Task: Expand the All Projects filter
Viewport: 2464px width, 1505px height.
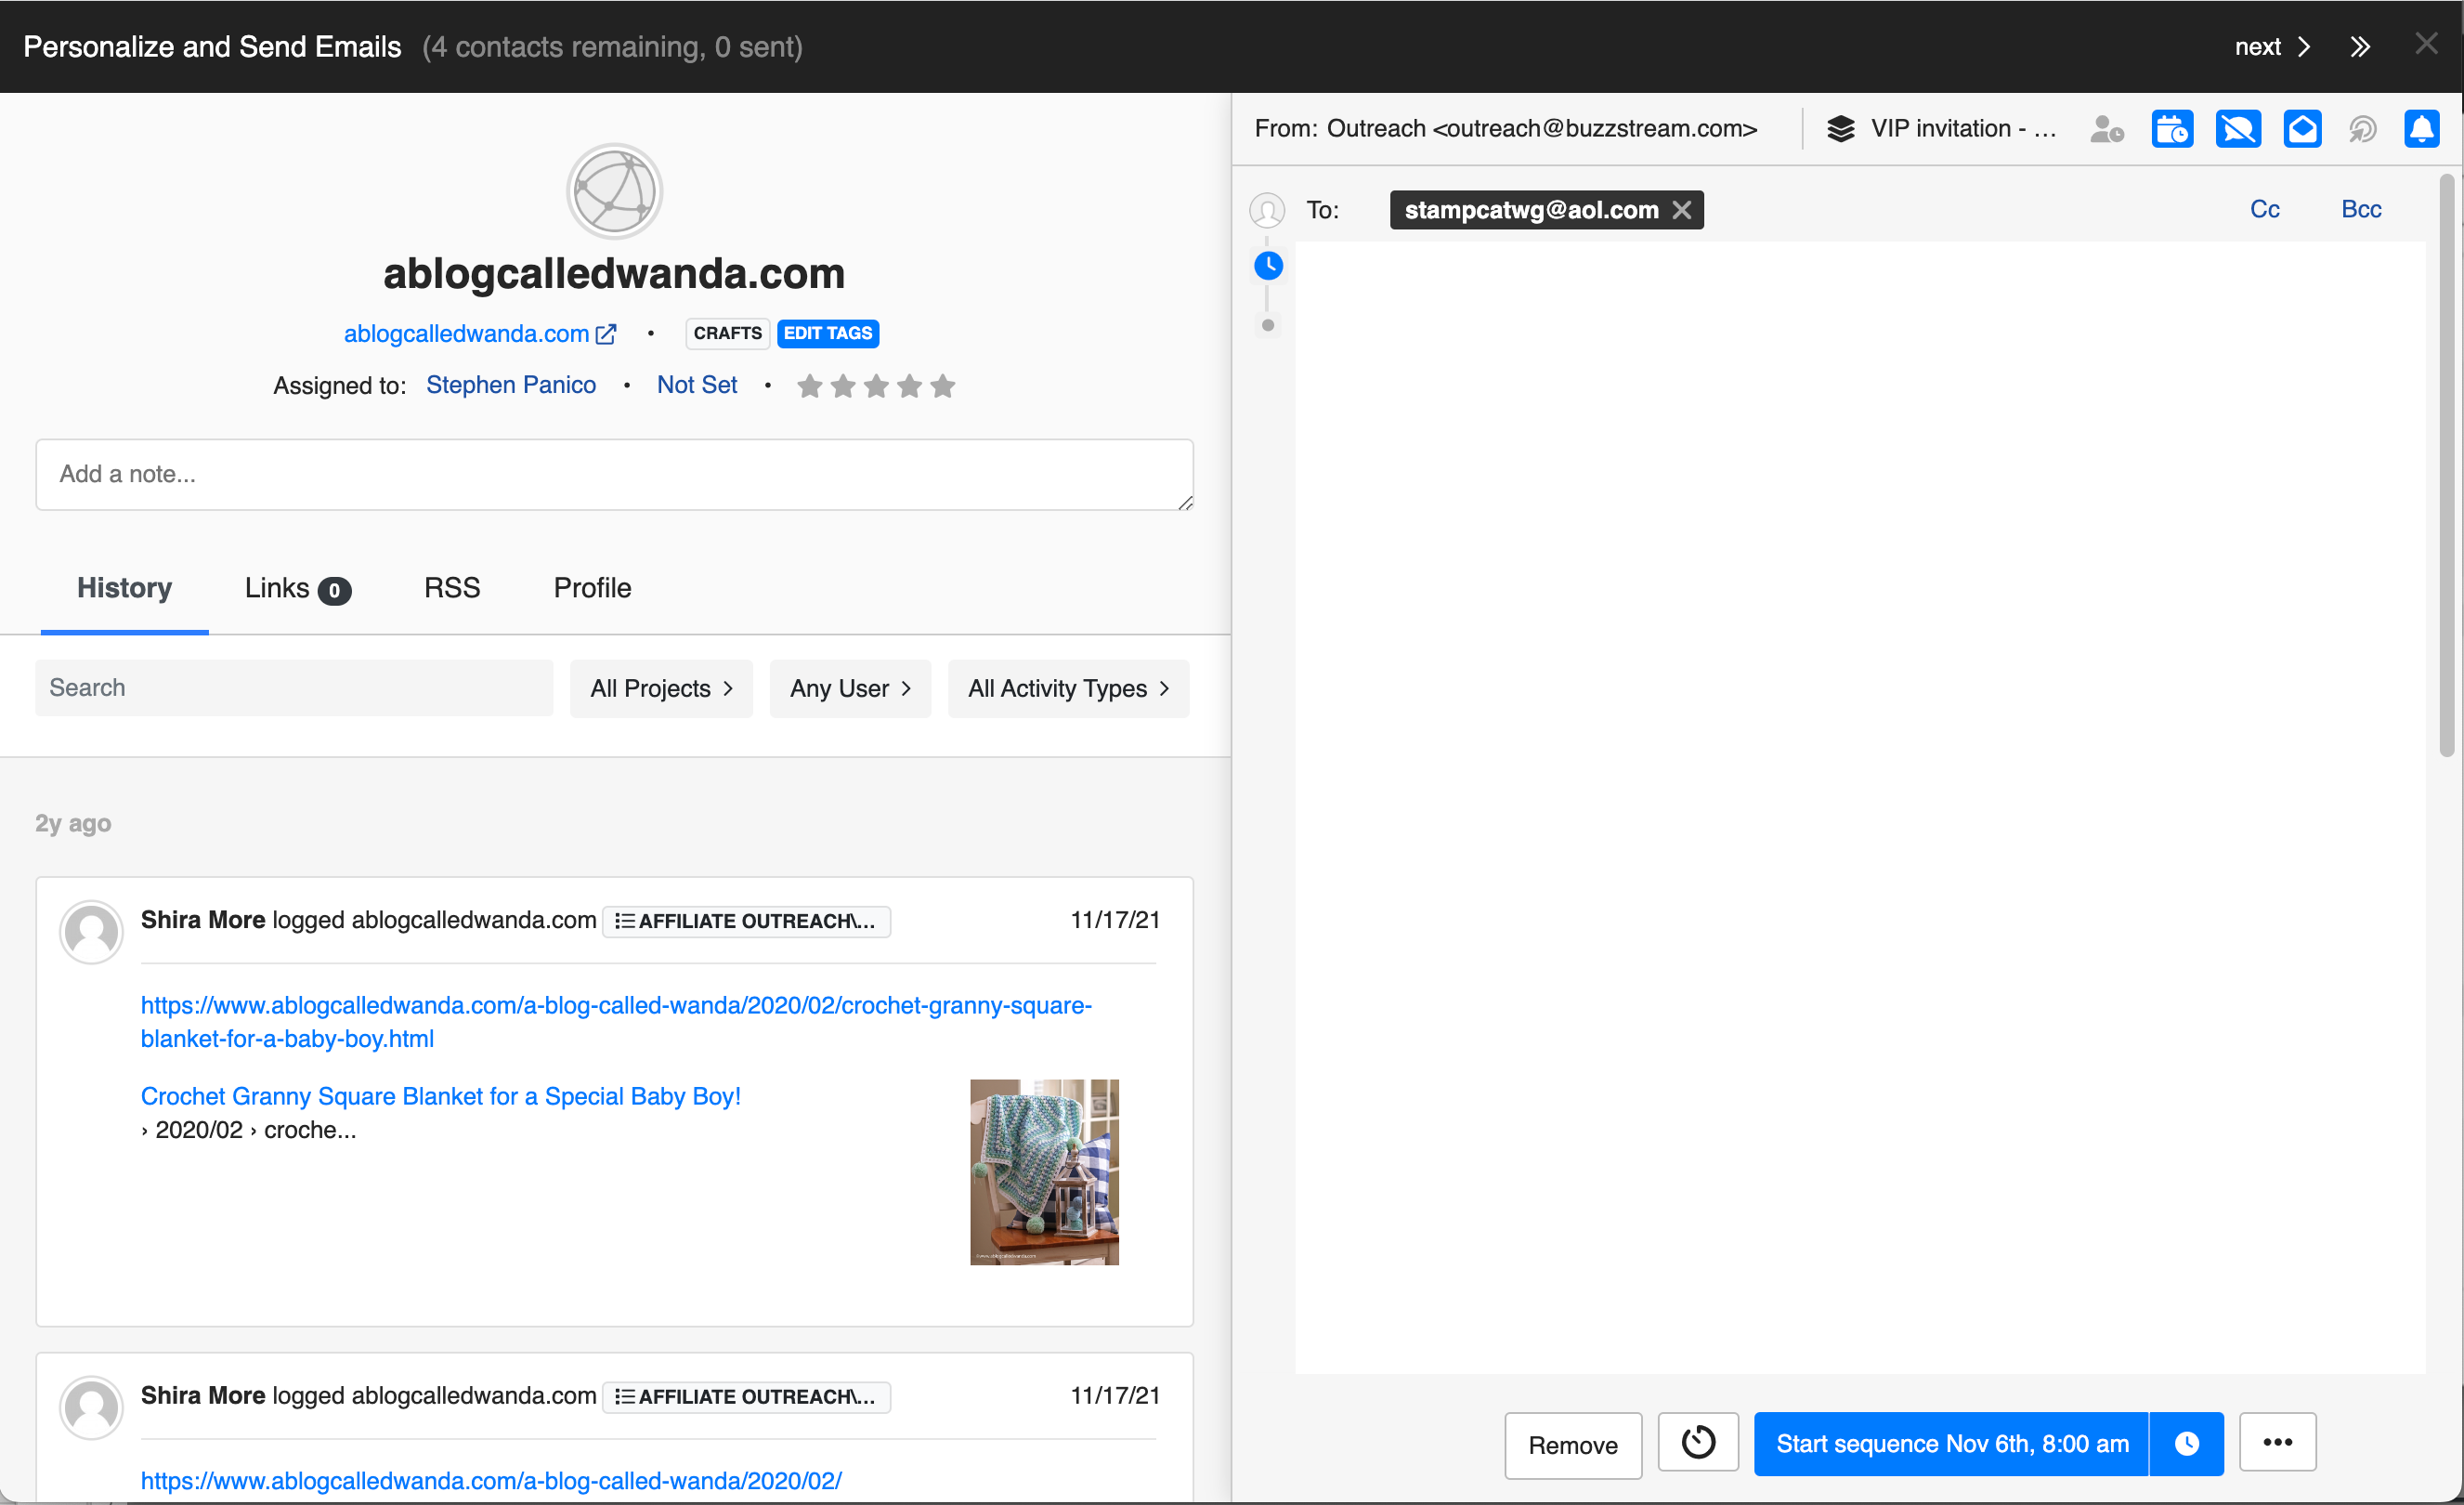Action: click(661, 688)
